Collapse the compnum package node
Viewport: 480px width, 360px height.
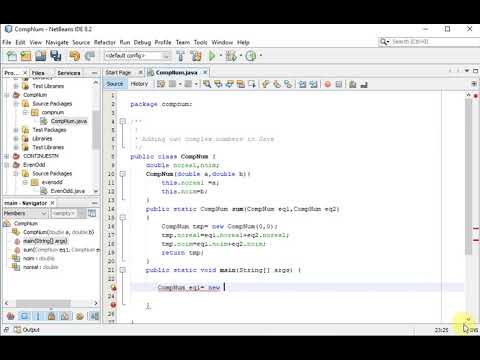[25, 112]
